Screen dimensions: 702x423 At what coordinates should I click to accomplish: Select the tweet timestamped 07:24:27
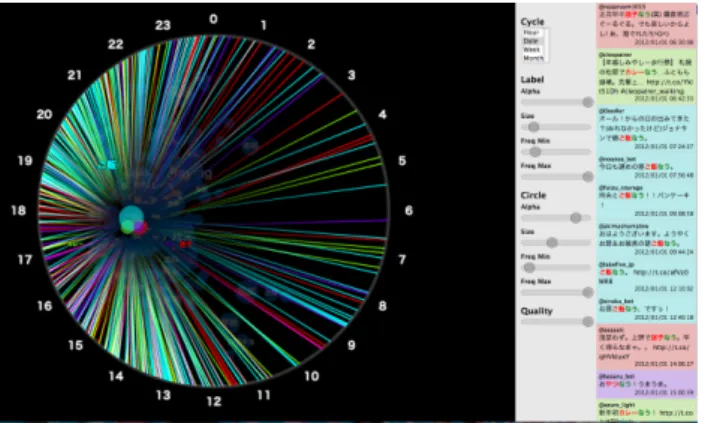click(646, 129)
